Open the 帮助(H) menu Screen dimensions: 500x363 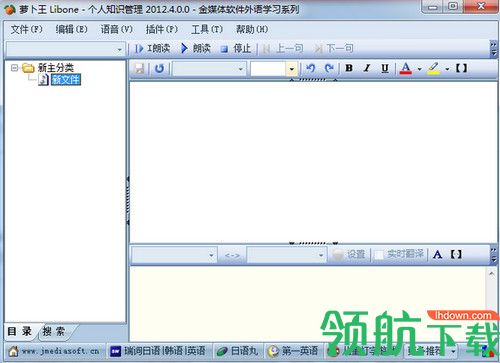pyautogui.click(x=252, y=29)
